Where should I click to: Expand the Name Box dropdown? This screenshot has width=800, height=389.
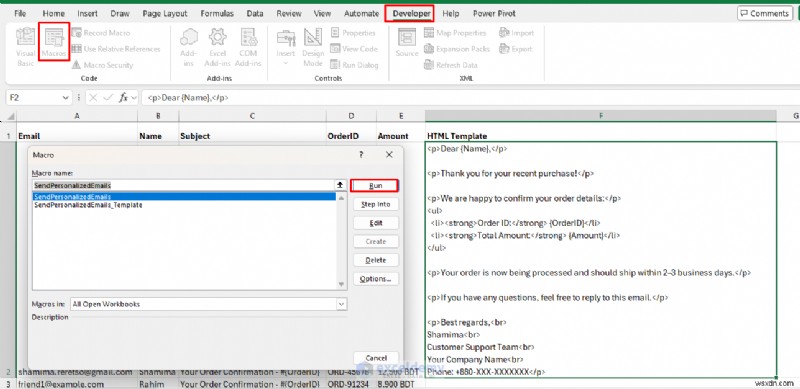65,98
